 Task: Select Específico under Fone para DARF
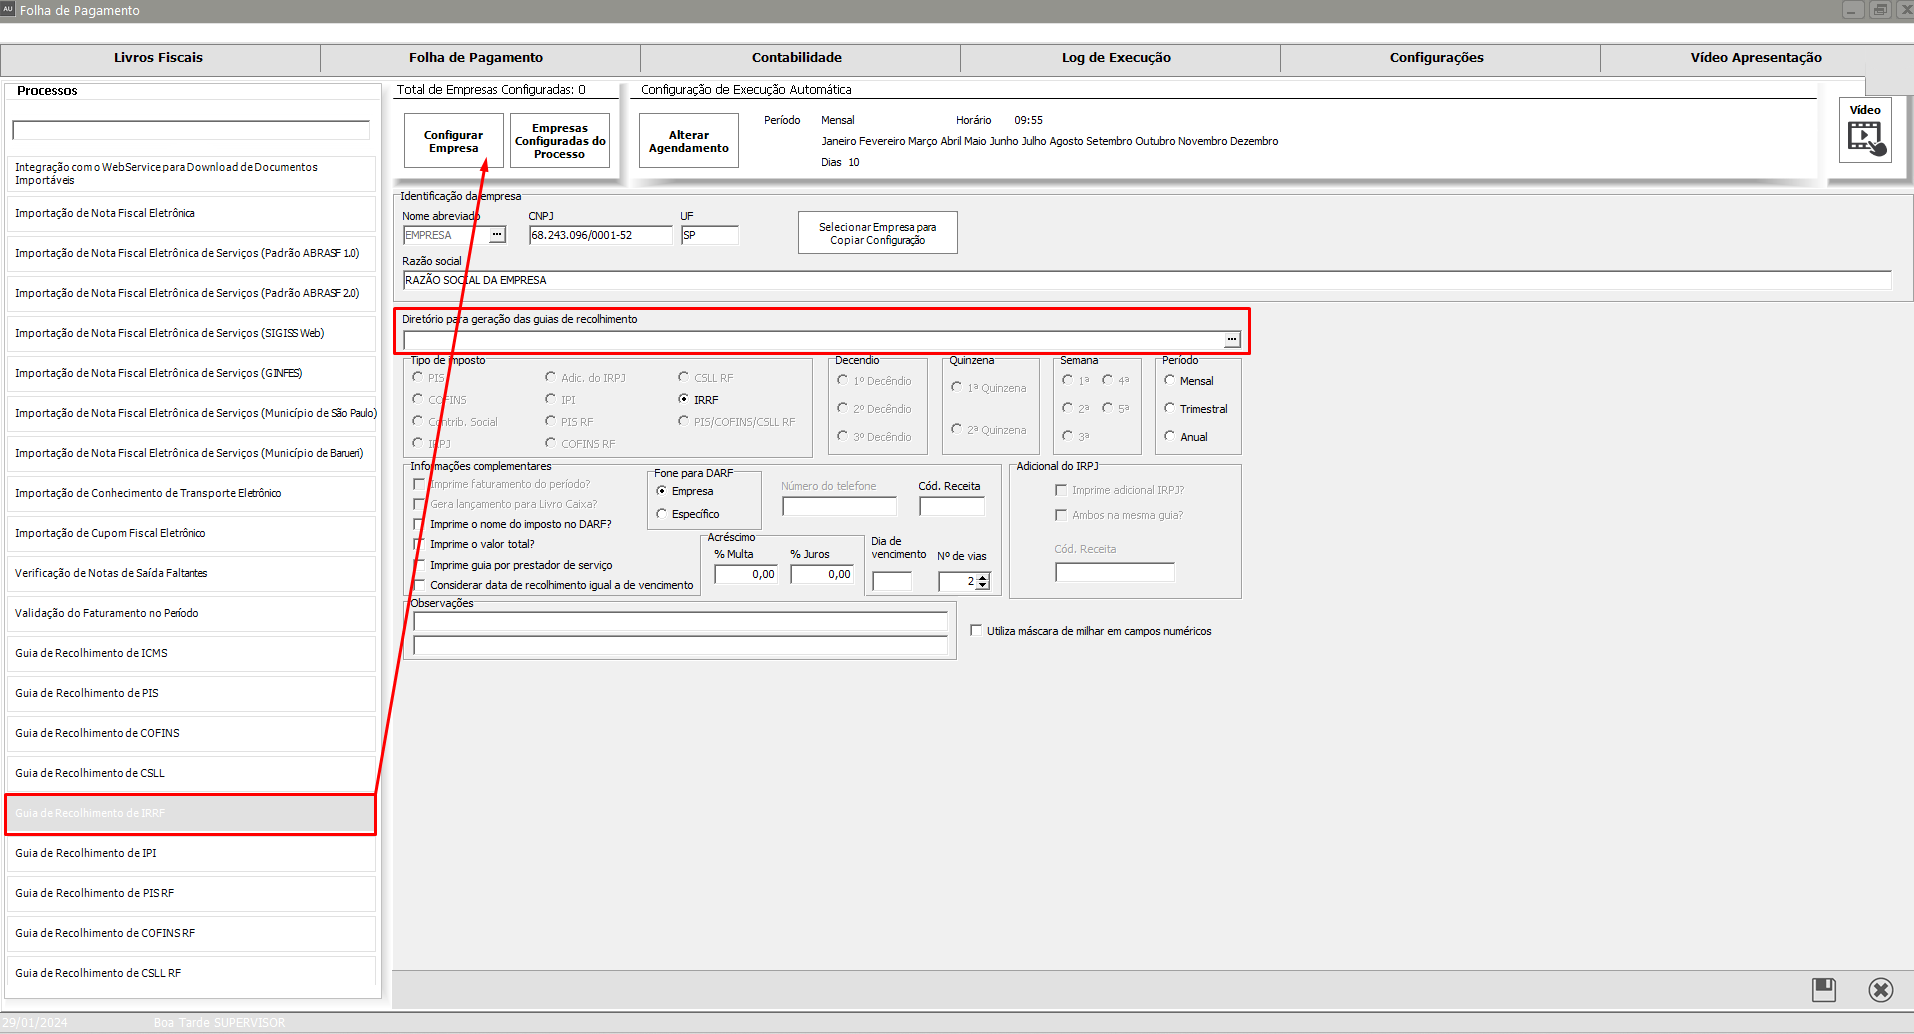(x=661, y=514)
